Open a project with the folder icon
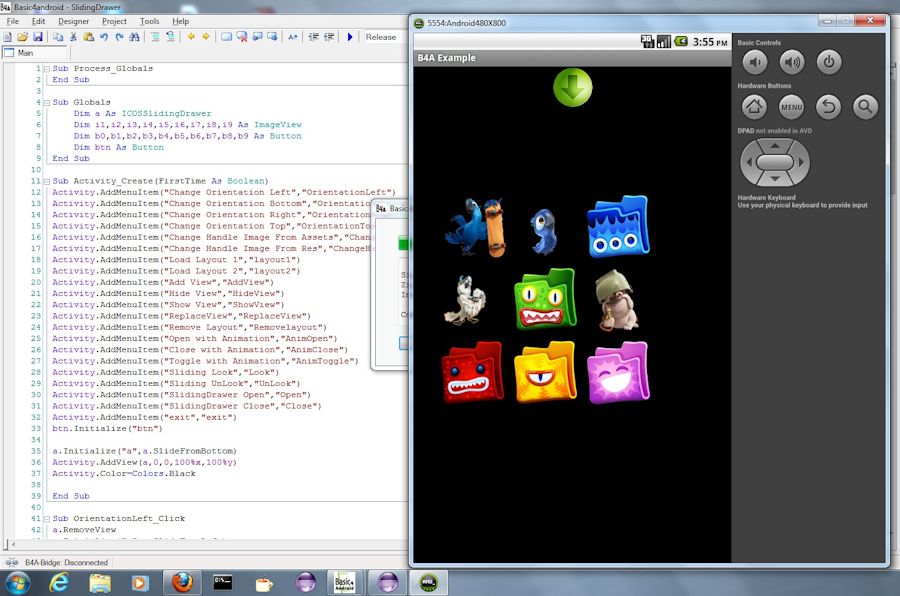The height and width of the screenshot is (596, 900). 22,37
